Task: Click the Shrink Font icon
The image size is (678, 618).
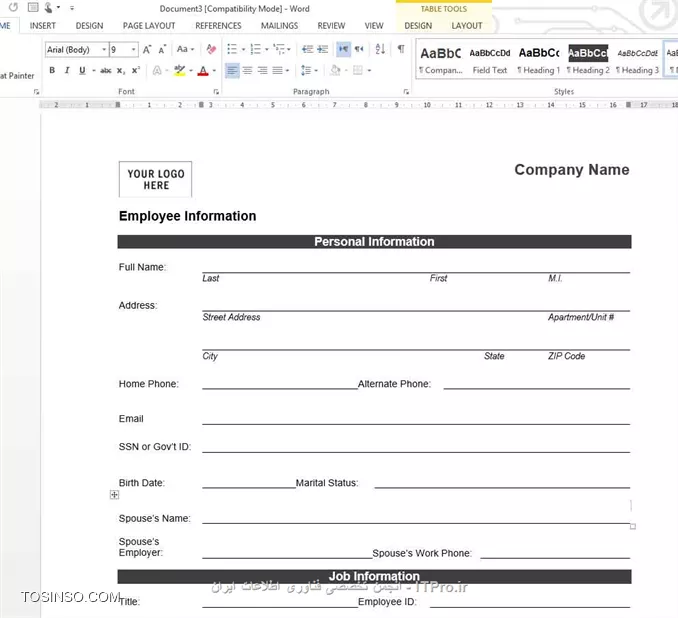Action: point(162,49)
